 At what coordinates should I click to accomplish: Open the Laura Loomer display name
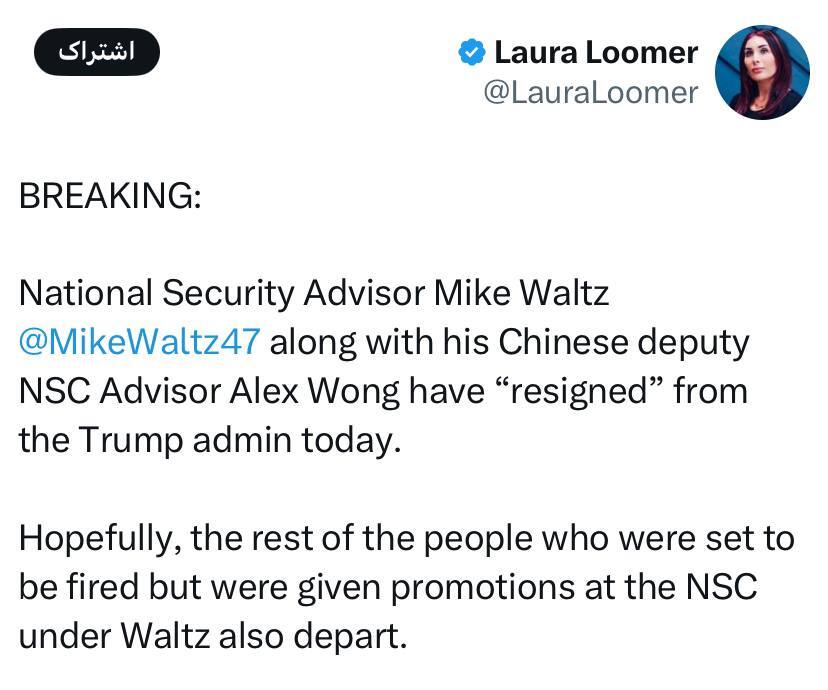[x=596, y=52]
